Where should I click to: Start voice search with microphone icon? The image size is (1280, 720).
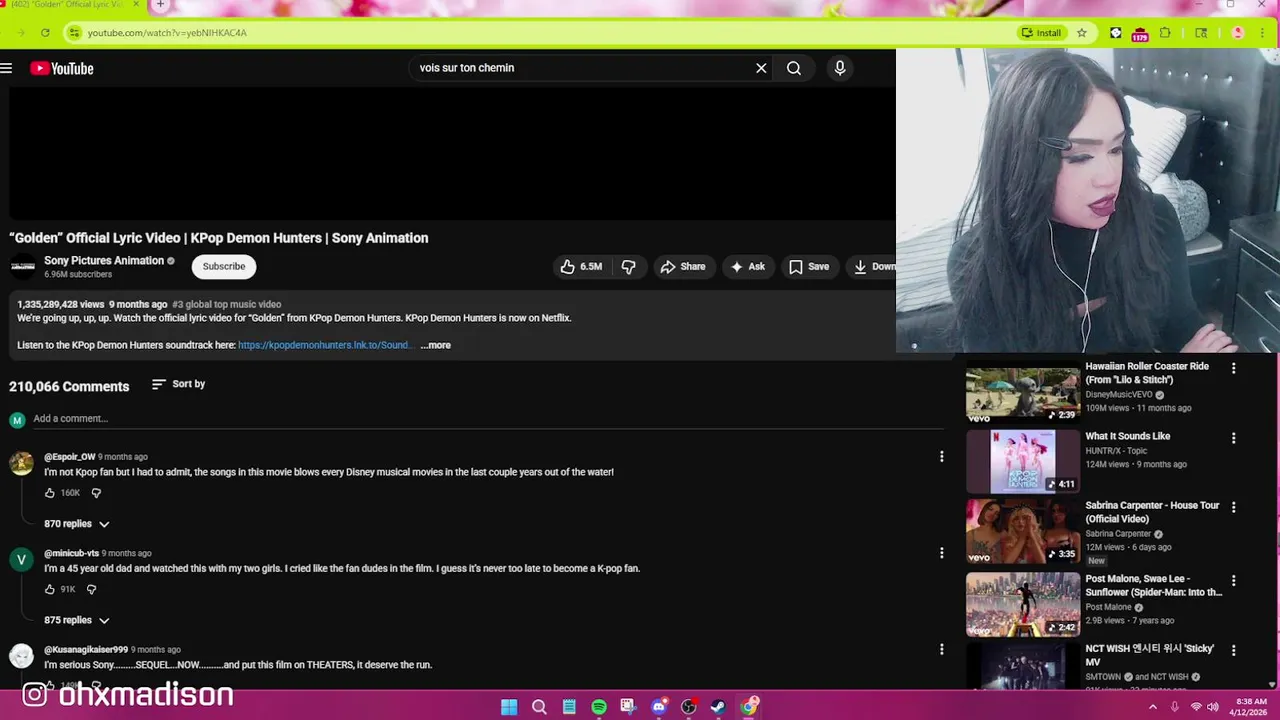click(840, 68)
